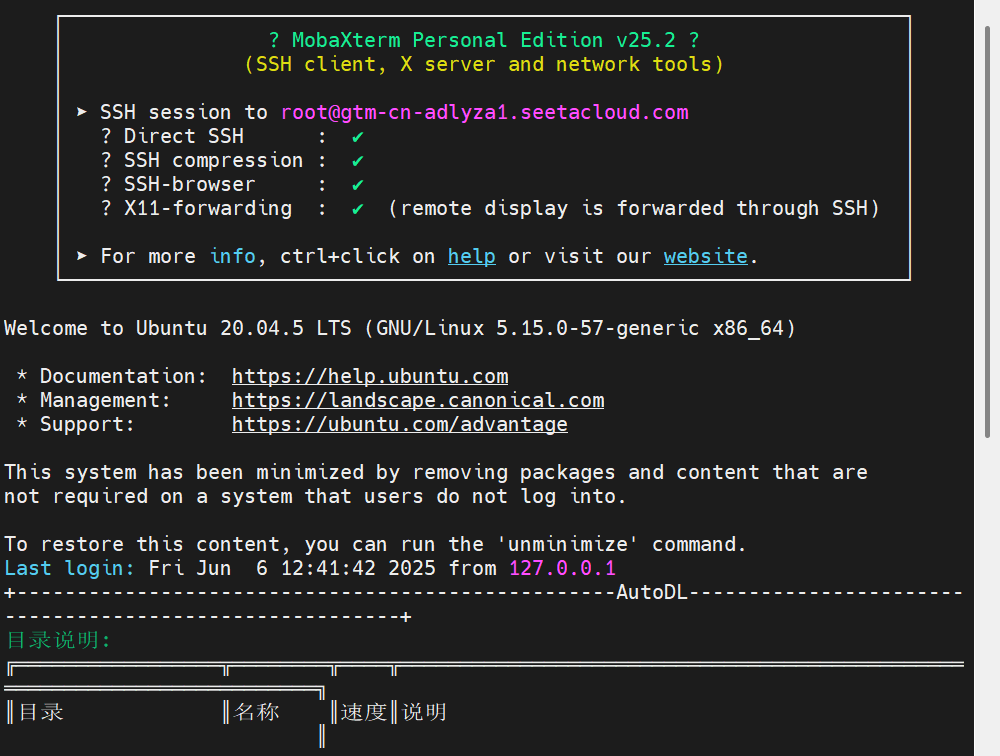Screen dimensions: 1000x756
Task: Open the ubuntu.com/advantage support link
Action: (399, 424)
